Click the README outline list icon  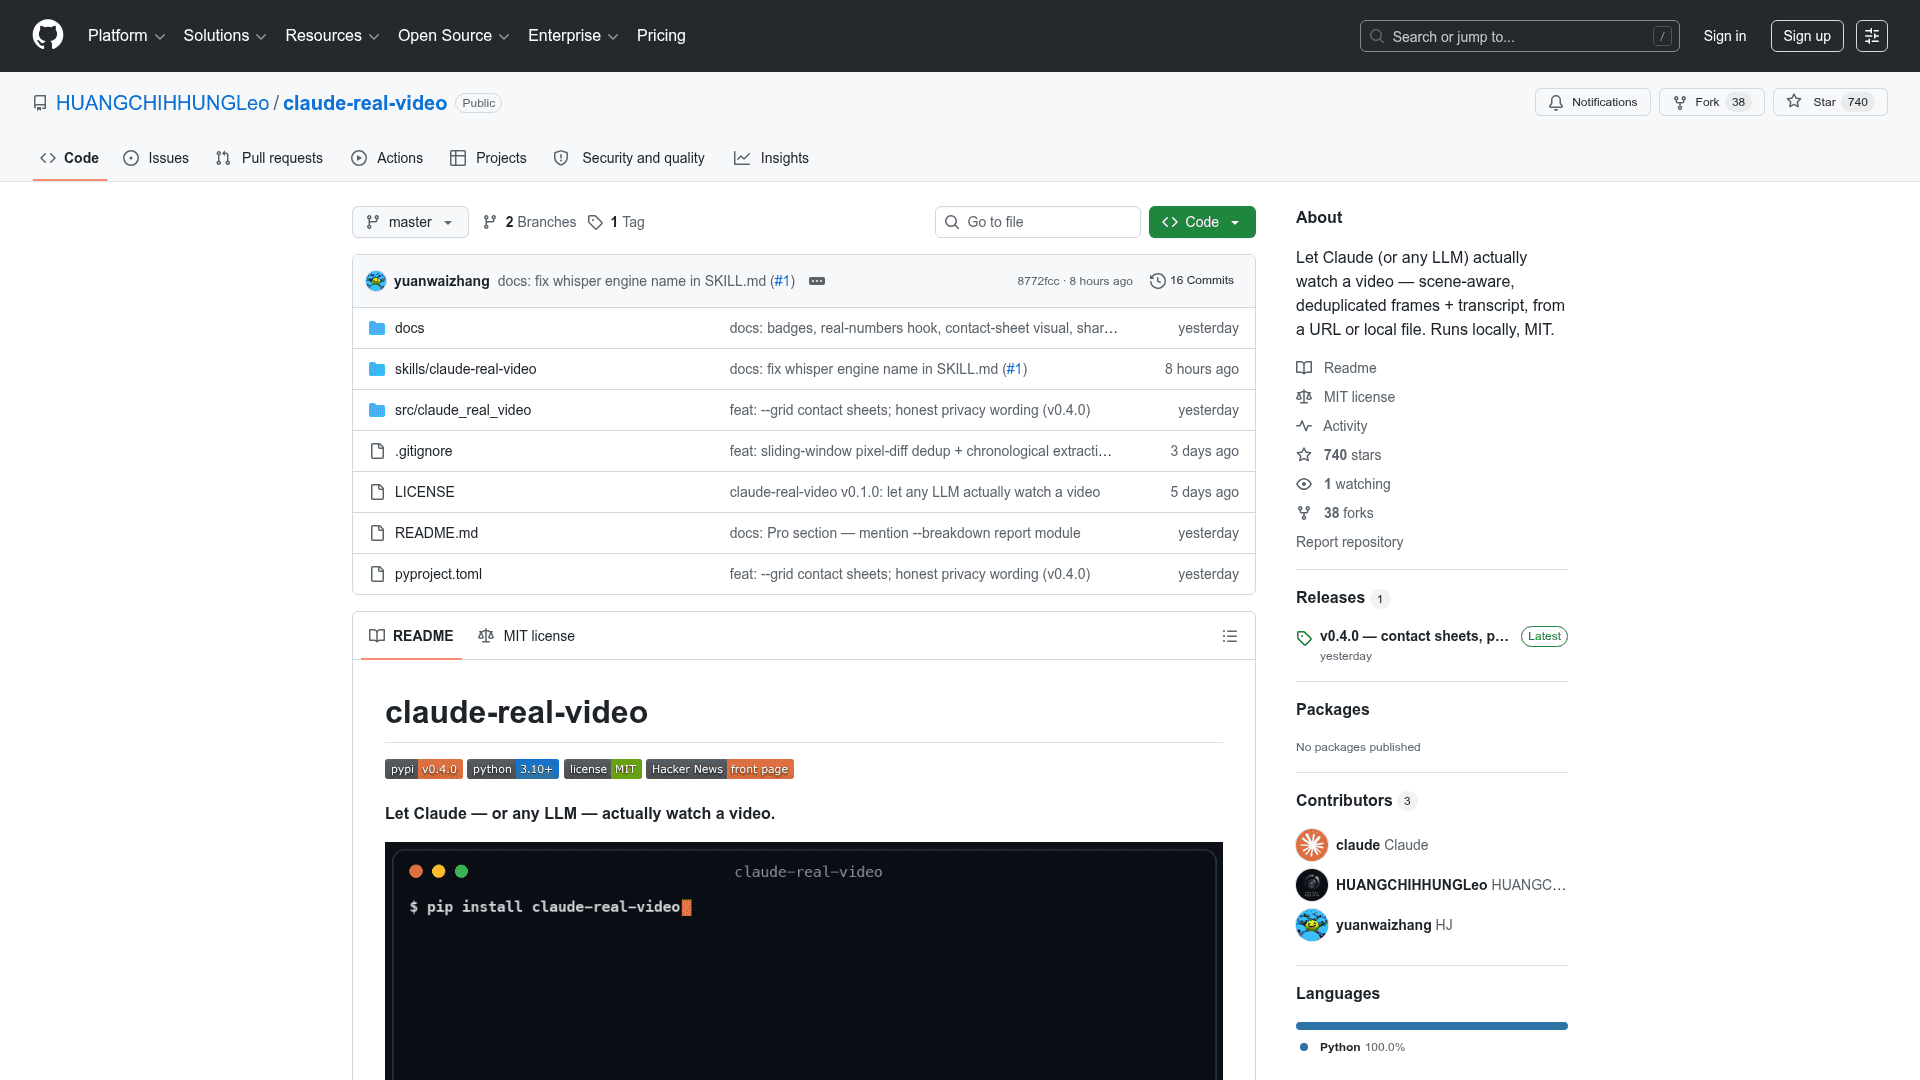click(1230, 636)
